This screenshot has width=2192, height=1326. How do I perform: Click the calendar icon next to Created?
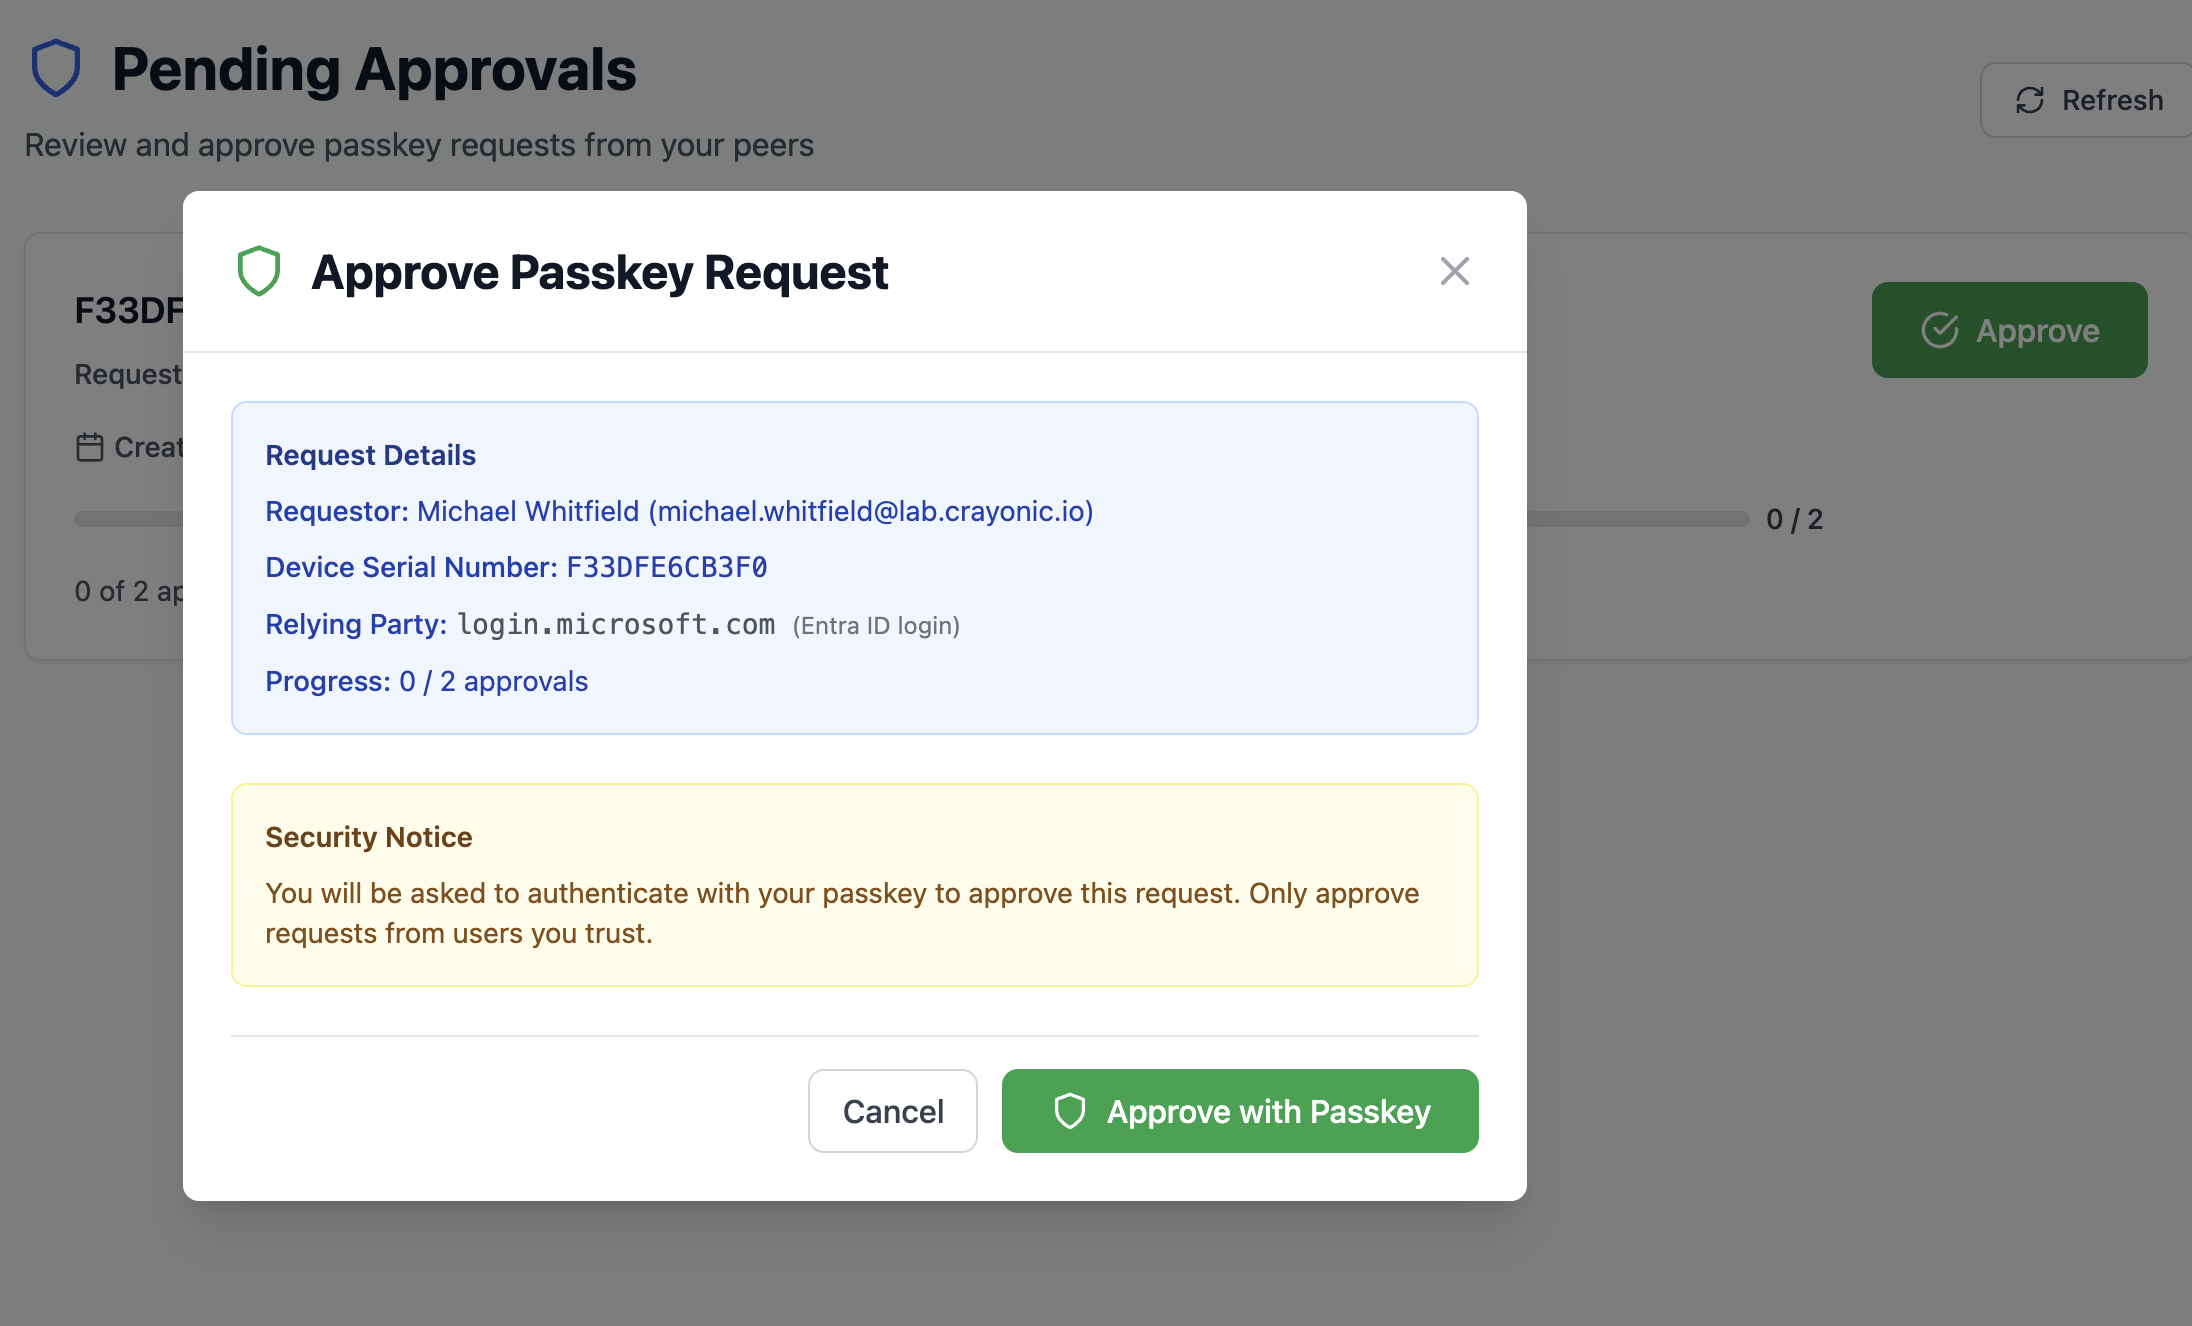[x=90, y=447]
